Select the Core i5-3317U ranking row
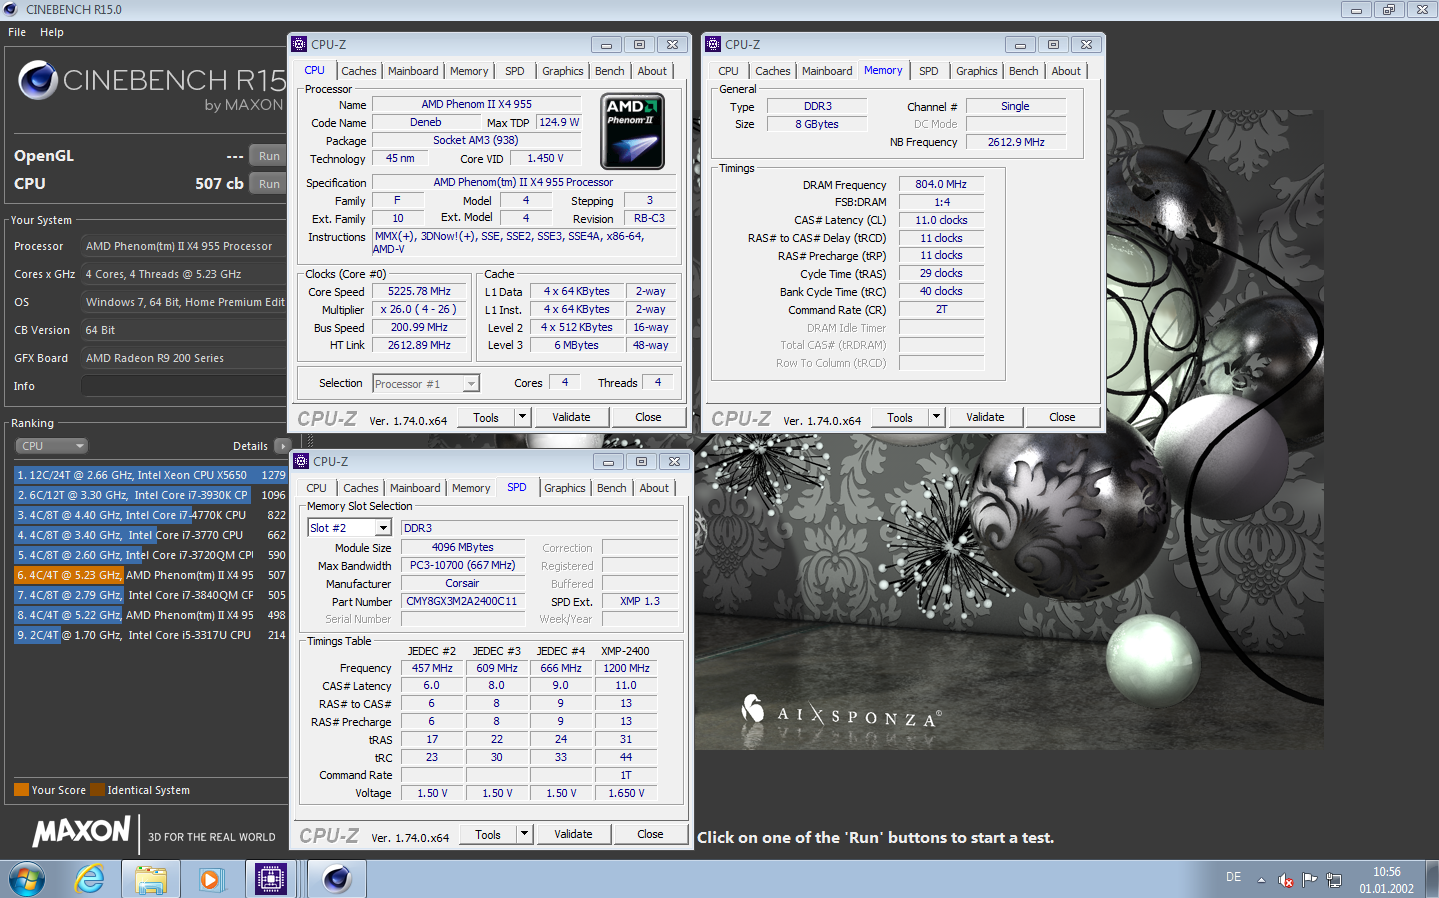 [x=151, y=635]
